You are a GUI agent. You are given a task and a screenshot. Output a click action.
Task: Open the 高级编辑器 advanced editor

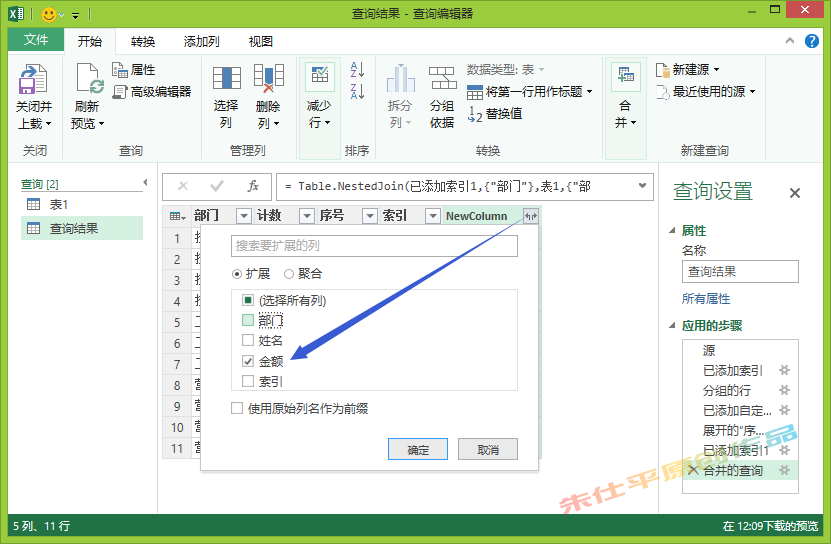[152, 92]
